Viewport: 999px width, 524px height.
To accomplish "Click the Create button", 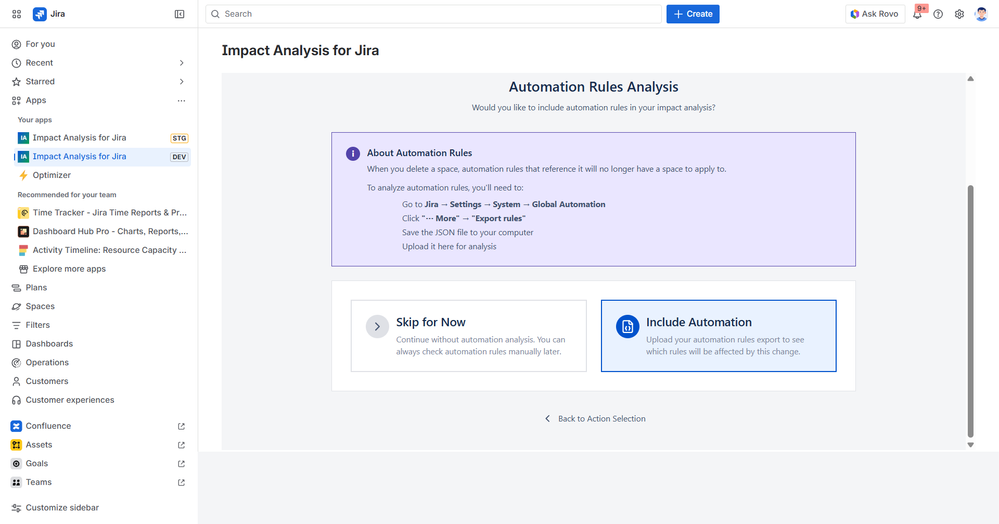I will [693, 14].
